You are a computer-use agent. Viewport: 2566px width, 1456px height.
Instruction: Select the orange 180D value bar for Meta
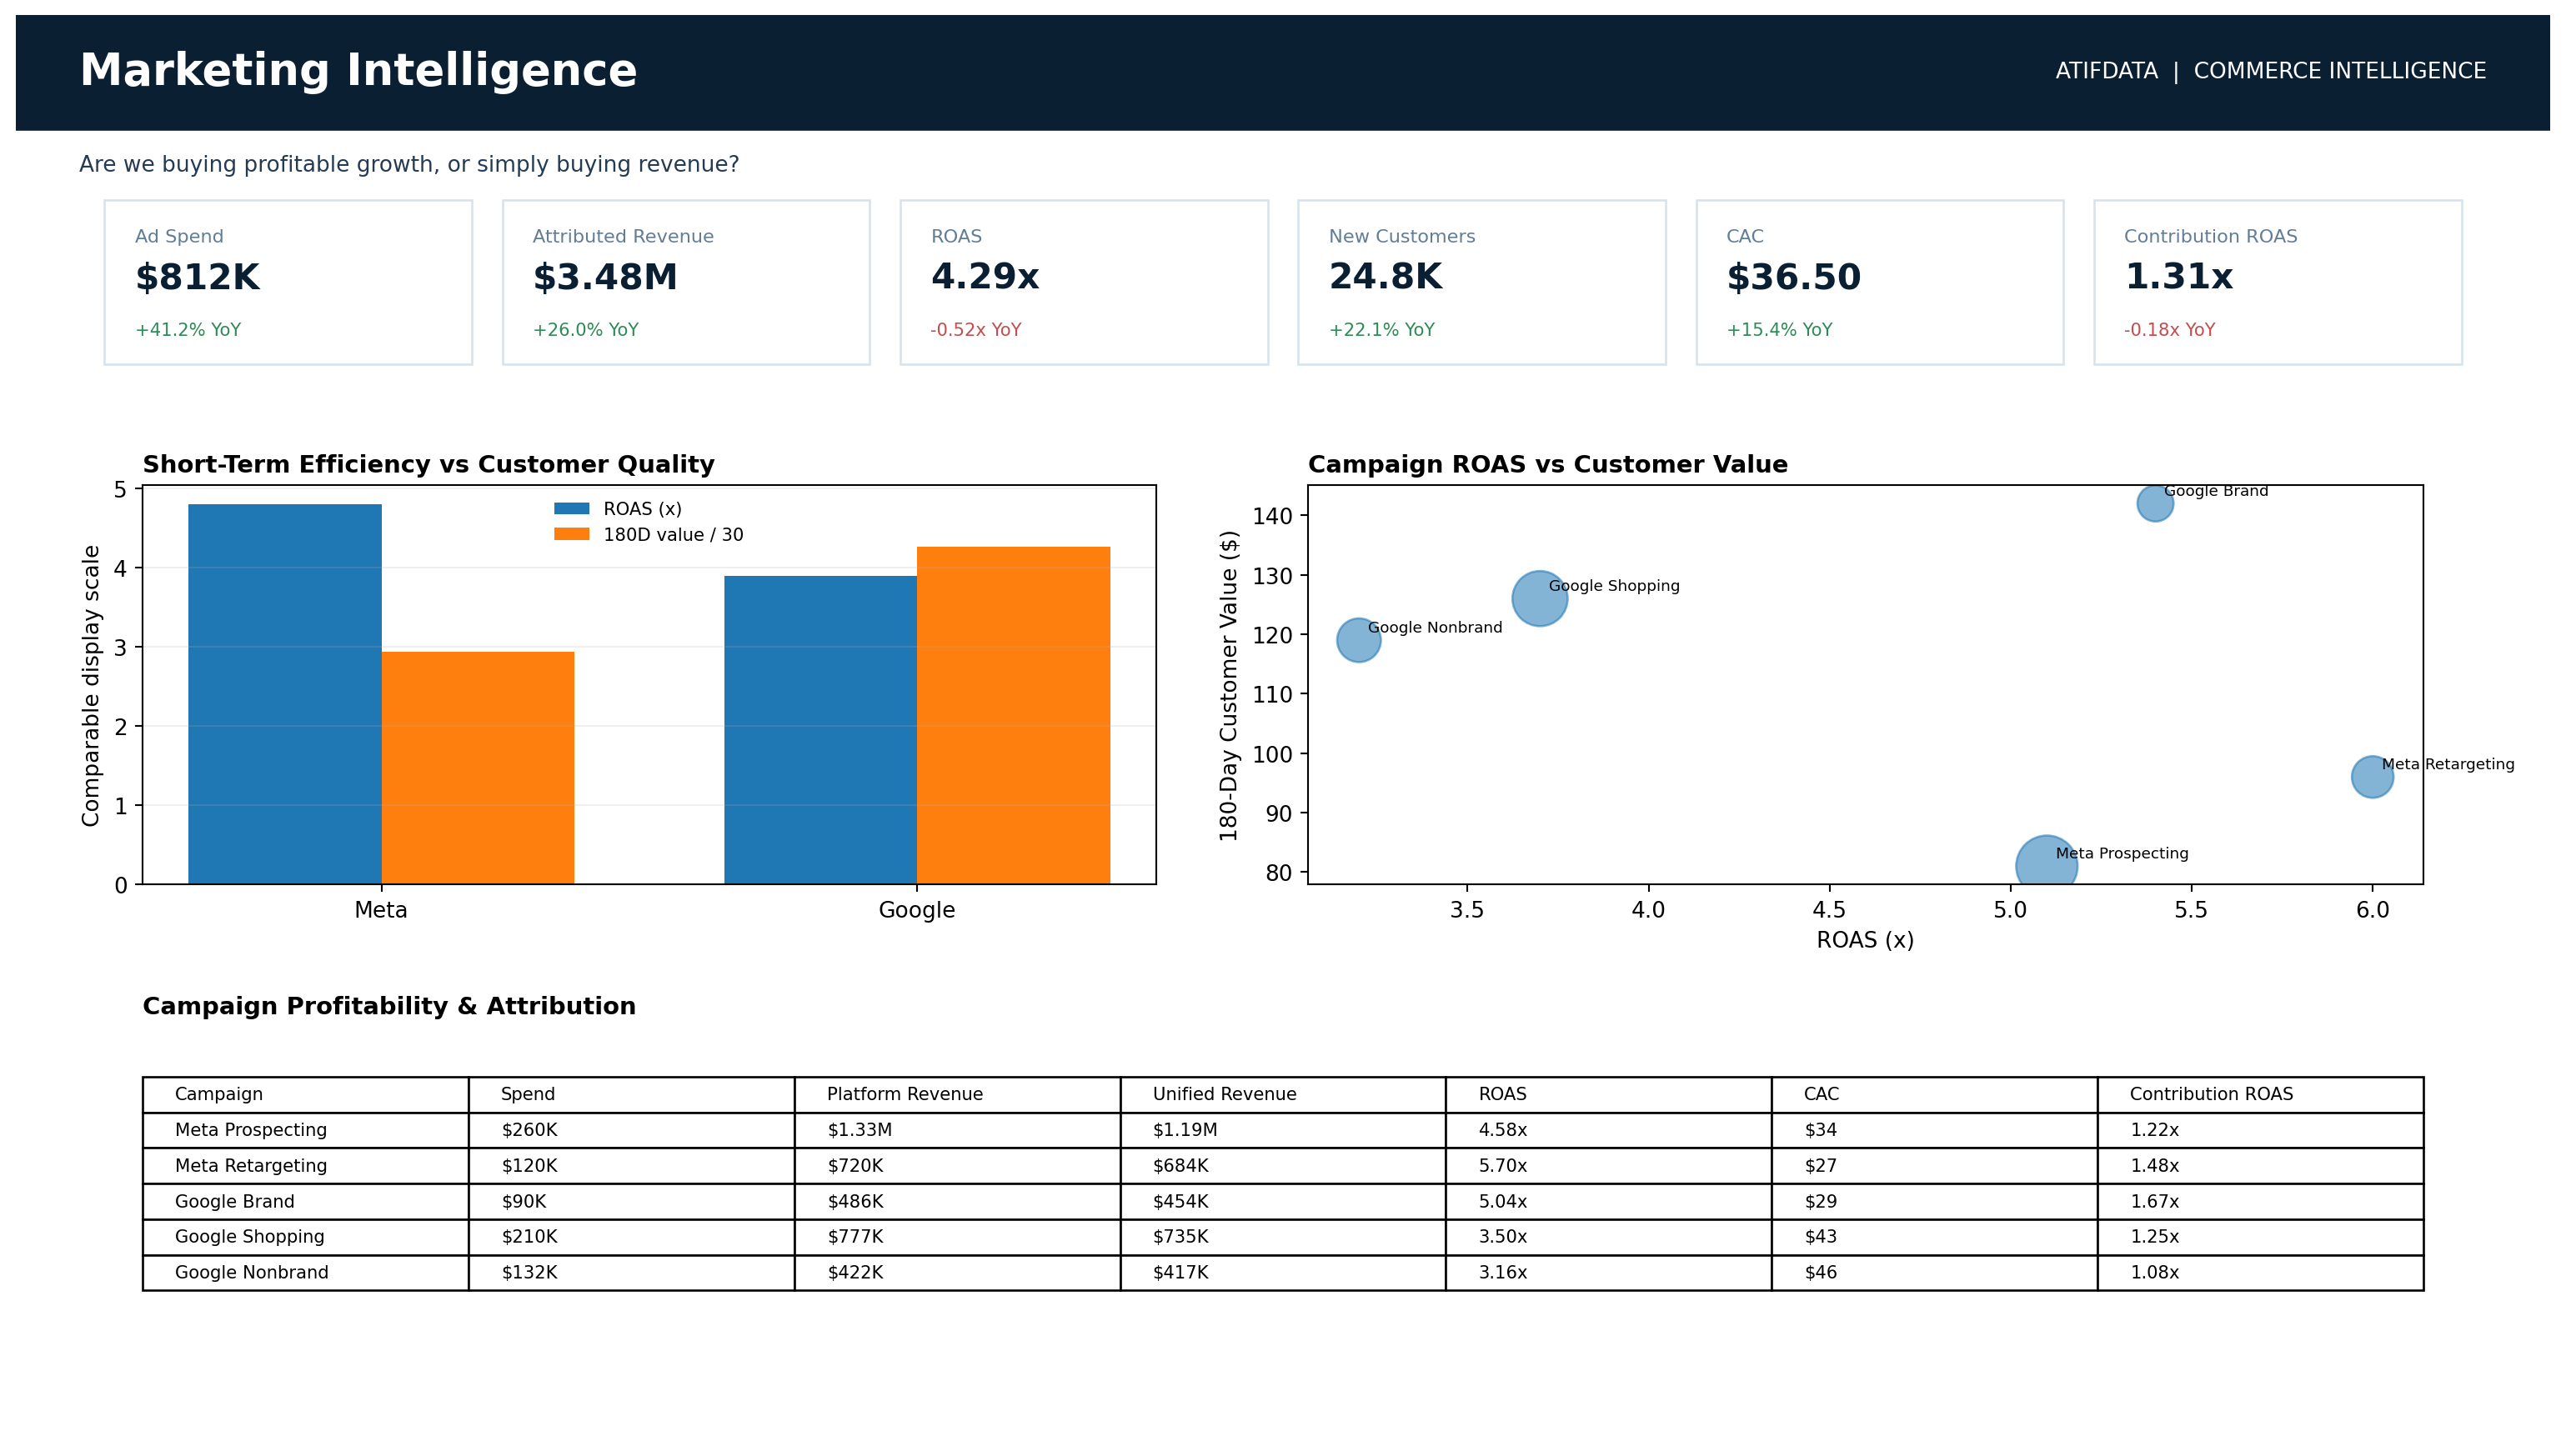point(478,768)
